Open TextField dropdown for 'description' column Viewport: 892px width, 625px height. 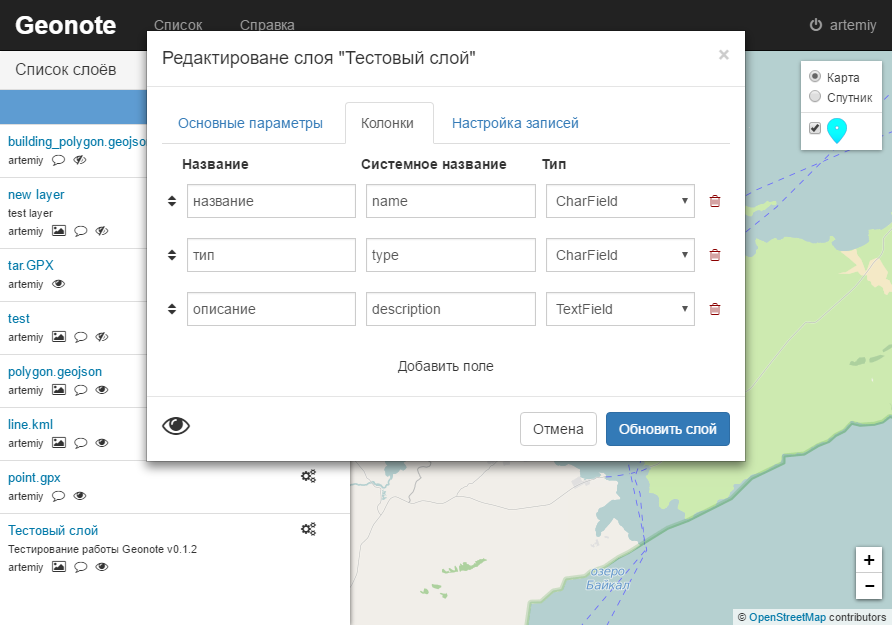pyautogui.click(x=620, y=309)
